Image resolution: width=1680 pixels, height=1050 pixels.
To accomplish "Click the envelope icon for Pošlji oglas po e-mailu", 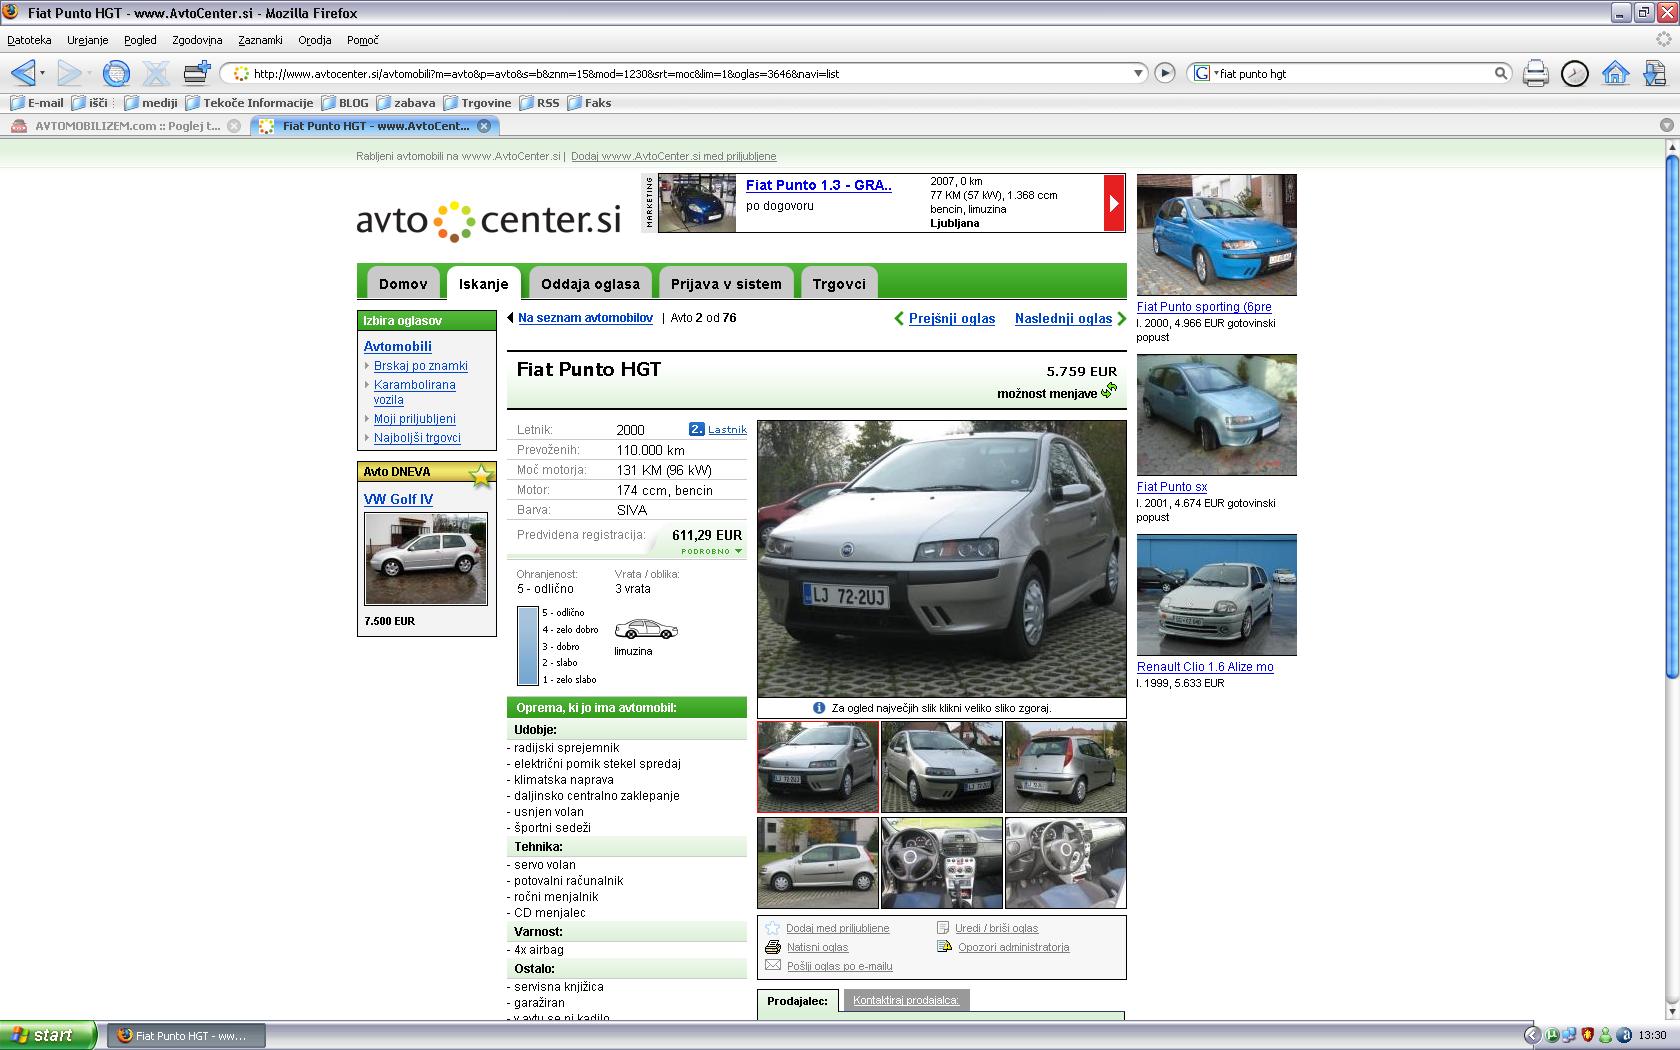I will pyautogui.click(x=772, y=966).
